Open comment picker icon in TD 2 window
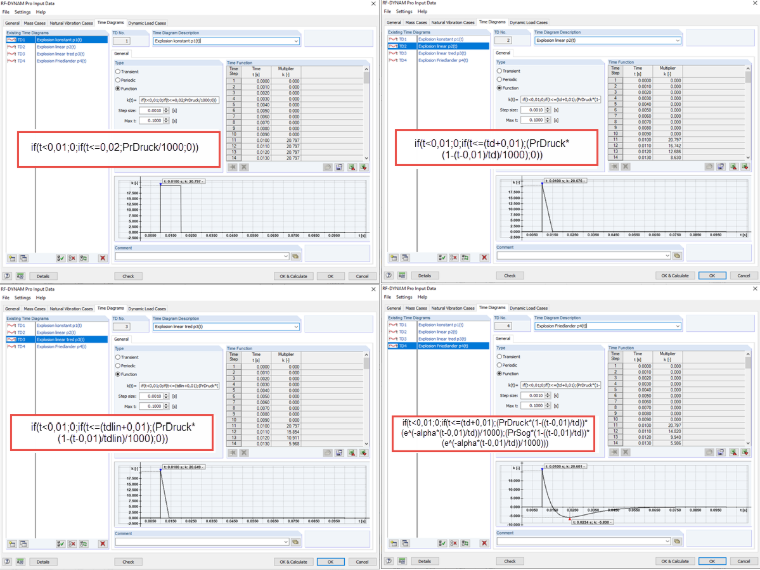Screen dimensions: 760x570 pyautogui.click(x=677, y=255)
